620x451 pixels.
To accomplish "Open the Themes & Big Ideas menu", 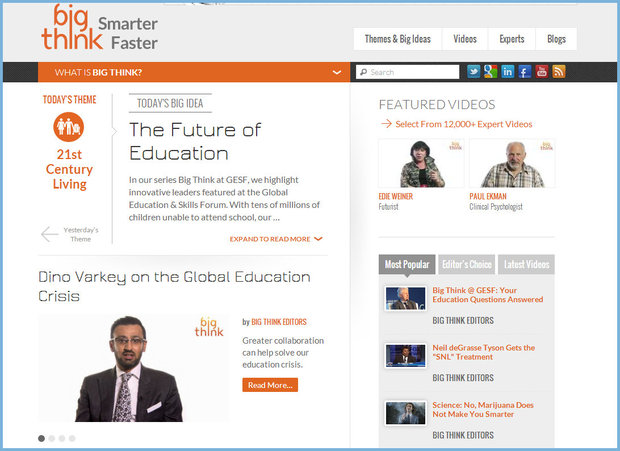I will tap(397, 39).
